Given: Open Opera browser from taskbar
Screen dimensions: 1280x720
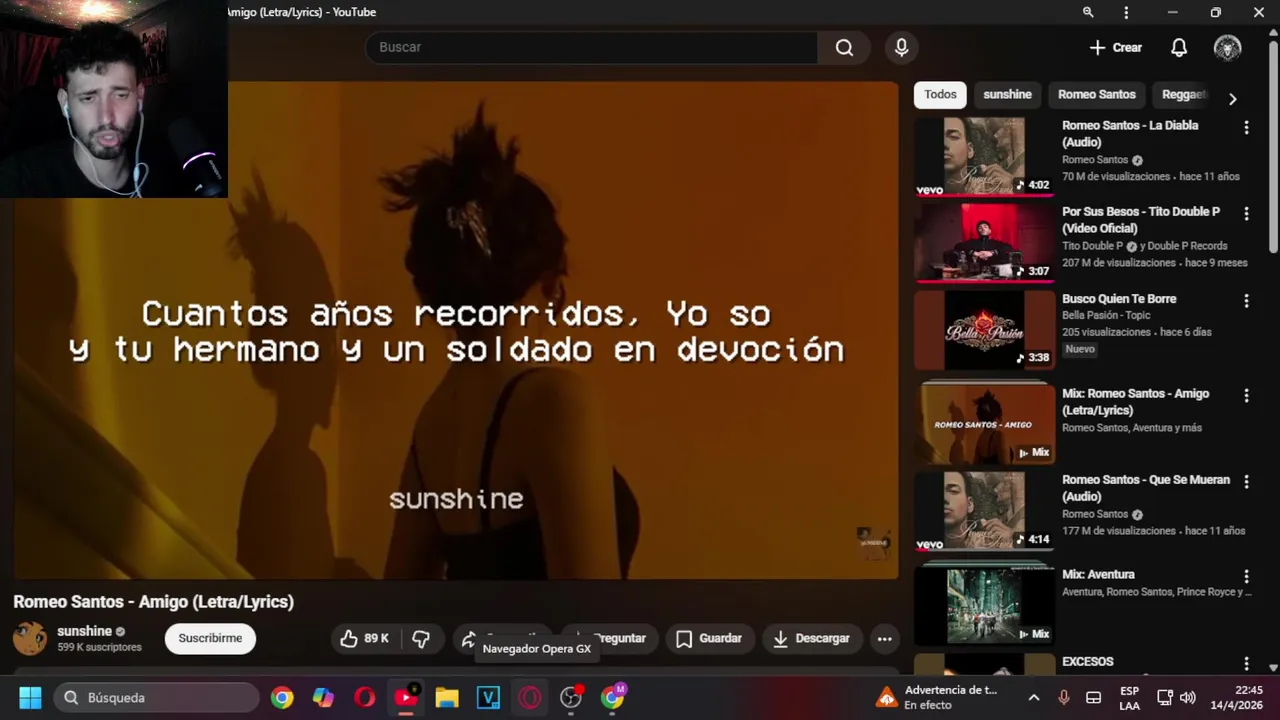Looking at the screenshot, I should pyautogui.click(x=364, y=697).
